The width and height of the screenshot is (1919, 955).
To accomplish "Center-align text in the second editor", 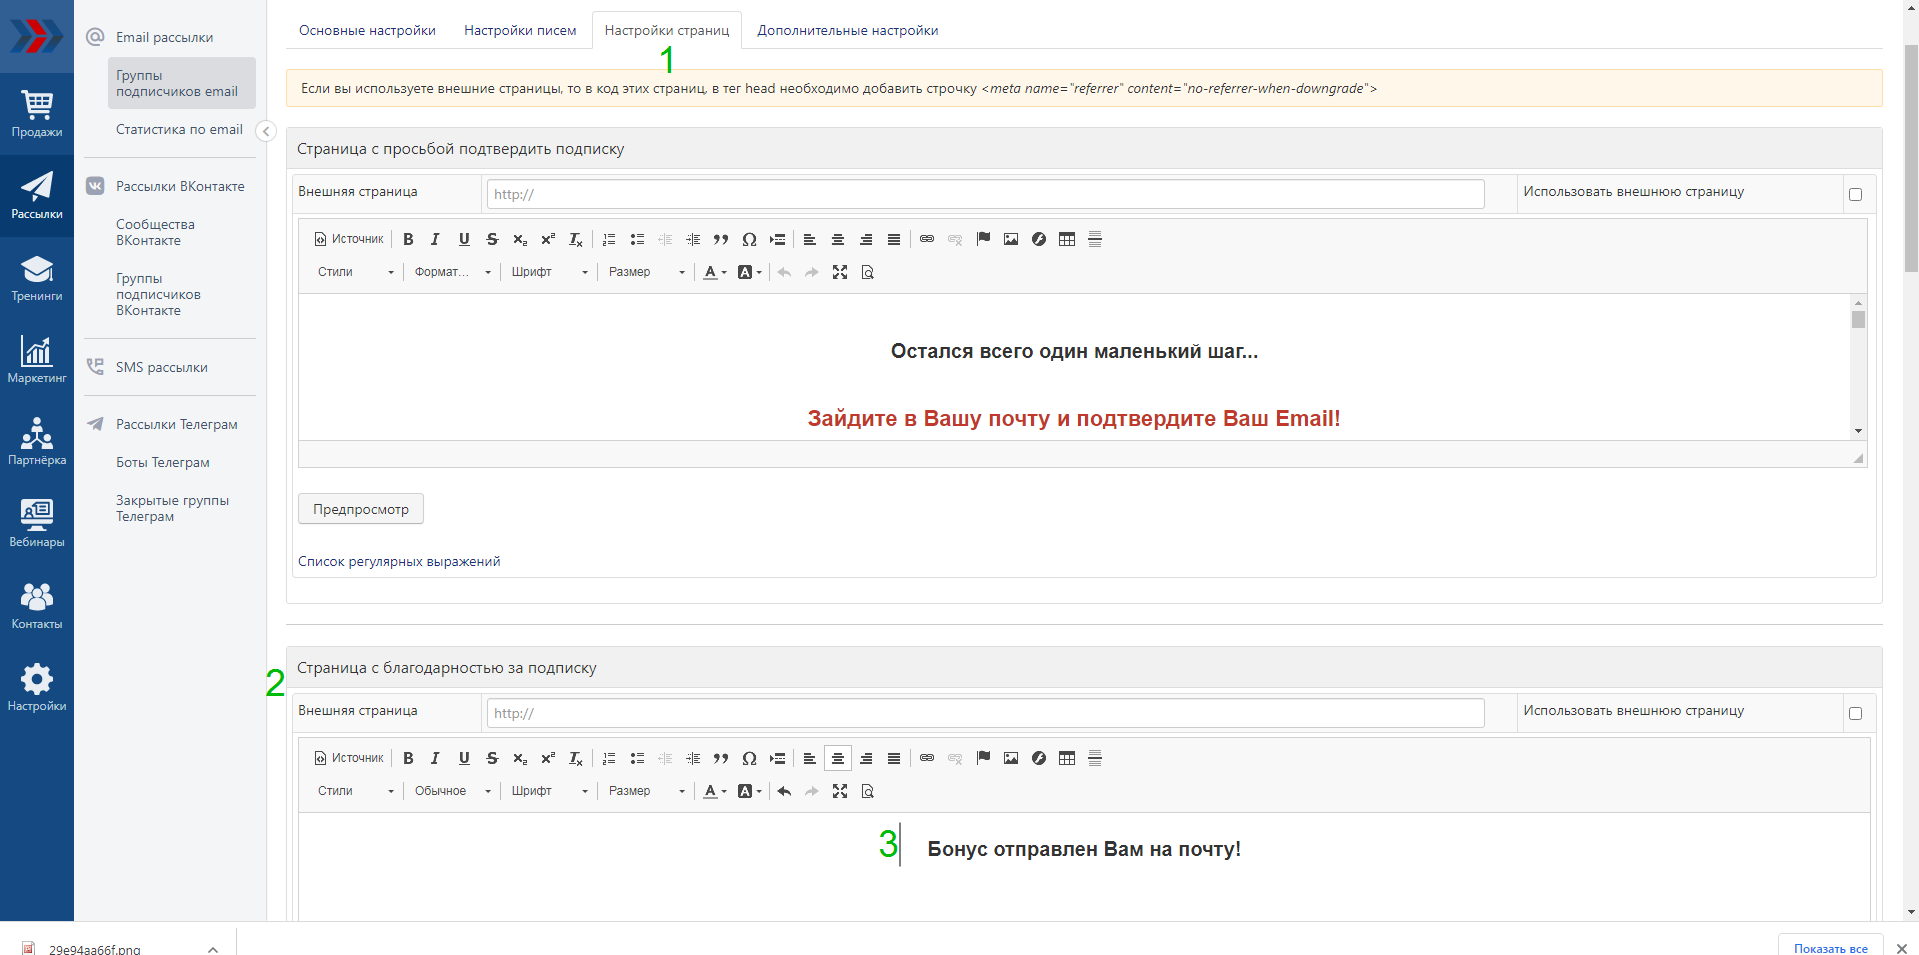I will coord(838,759).
